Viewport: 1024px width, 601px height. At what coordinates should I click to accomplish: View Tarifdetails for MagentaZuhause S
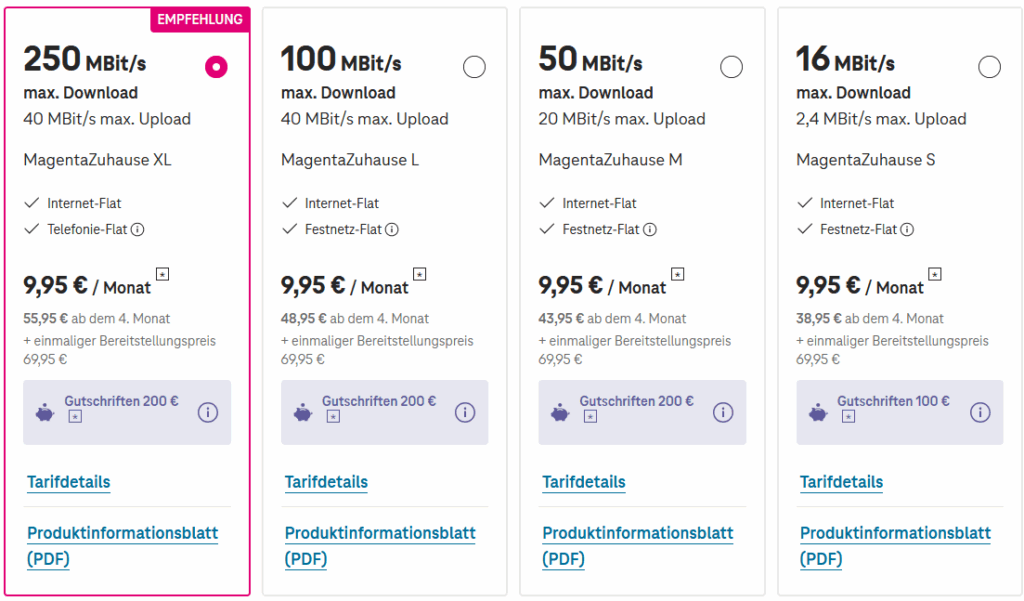tap(841, 482)
